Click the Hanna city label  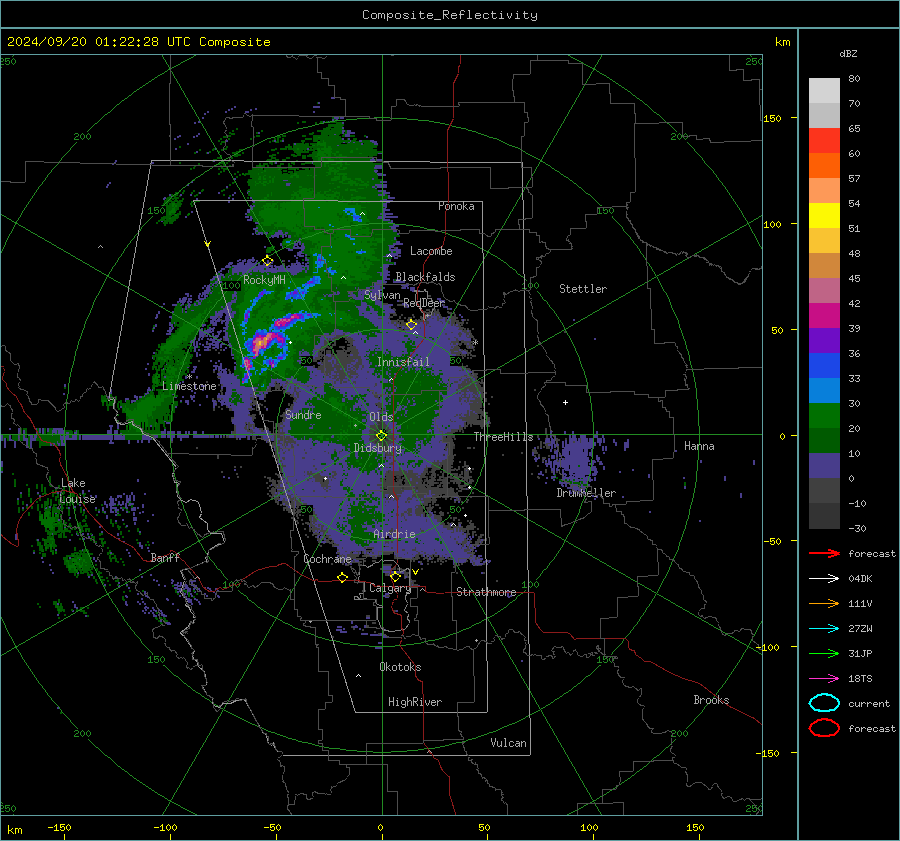[699, 446]
